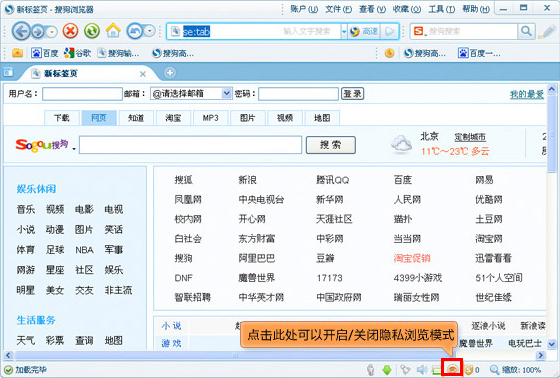Open the favorites folder icon on bookmark bar

click(x=17, y=53)
